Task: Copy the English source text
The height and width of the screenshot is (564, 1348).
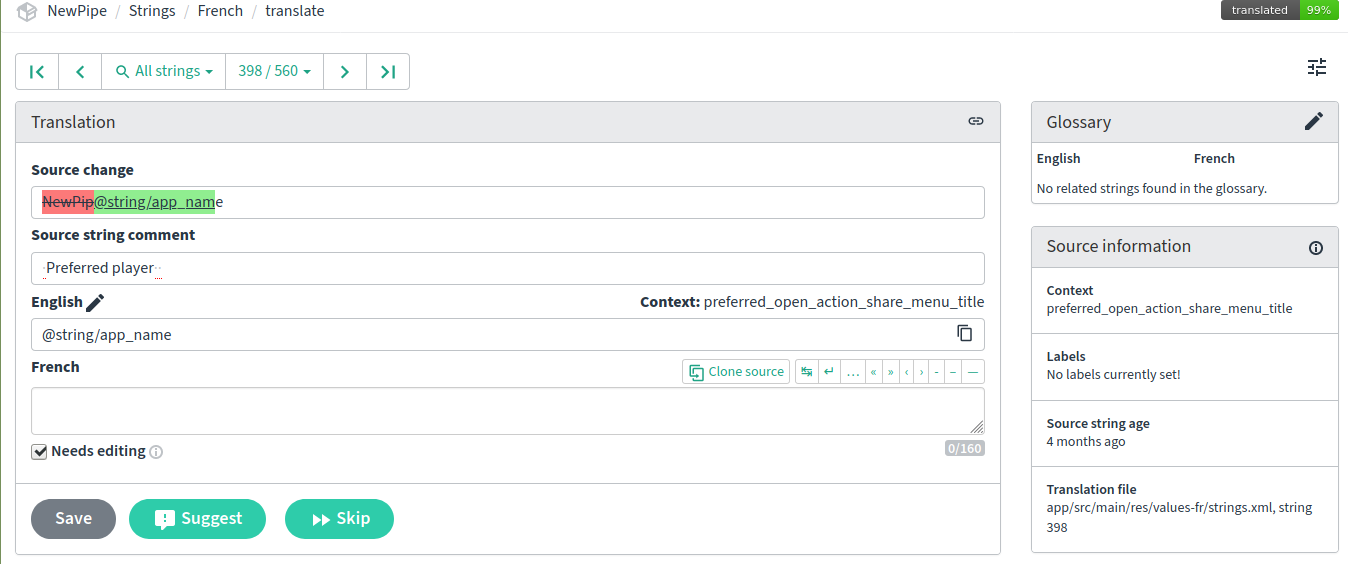Action: click(x=965, y=334)
